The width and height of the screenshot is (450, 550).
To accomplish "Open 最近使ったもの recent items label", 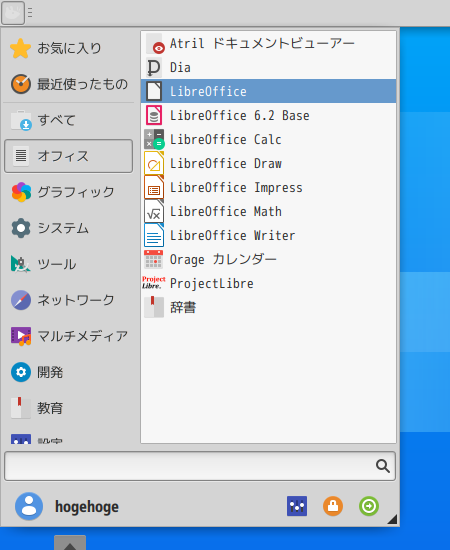I will tap(82, 84).
